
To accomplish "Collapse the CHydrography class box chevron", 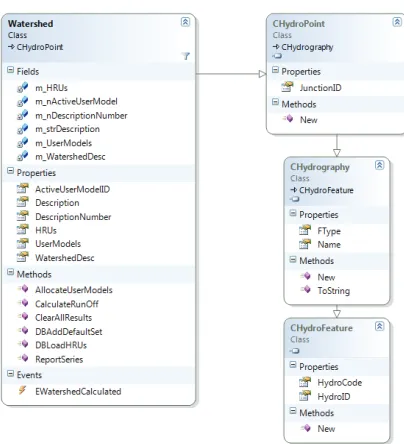I will point(379,165).
